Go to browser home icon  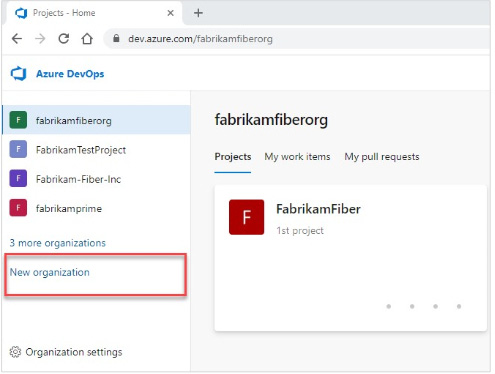tap(87, 39)
